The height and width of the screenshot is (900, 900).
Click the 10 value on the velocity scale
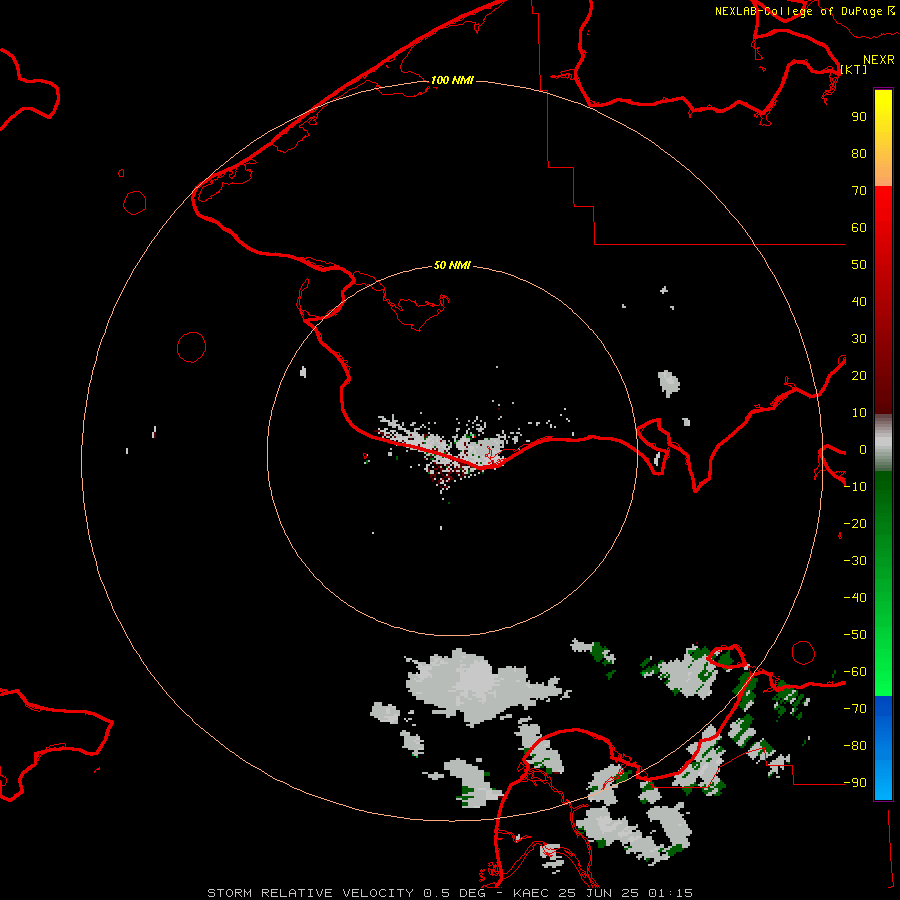[859, 413]
